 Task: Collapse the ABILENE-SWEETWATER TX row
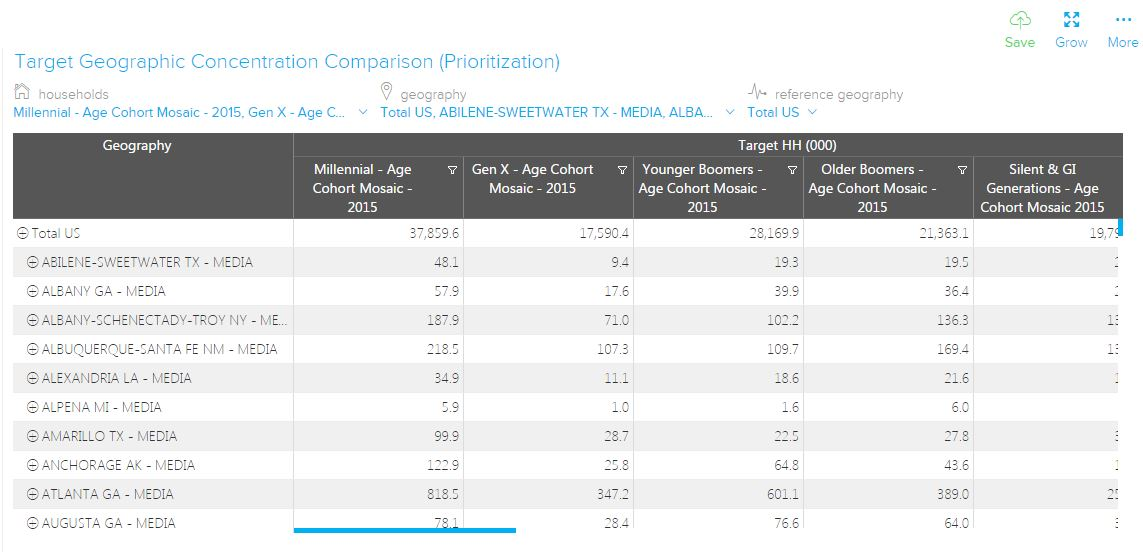point(33,262)
